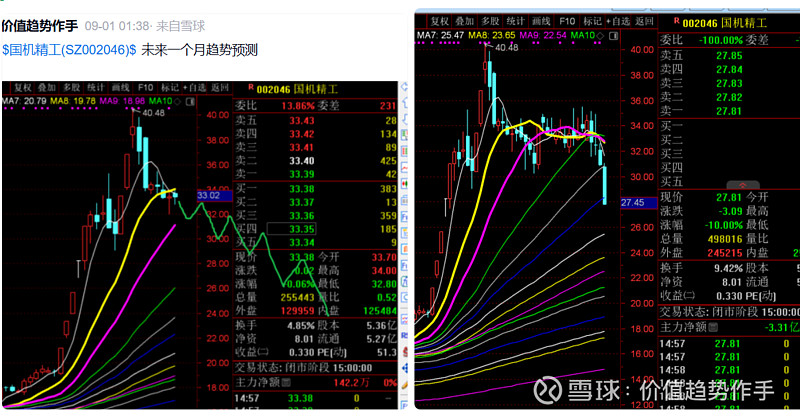Toggle the panel layout icon beside MA10 in the right chart
This screenshot has height=417, width=800.
[614, 36]
